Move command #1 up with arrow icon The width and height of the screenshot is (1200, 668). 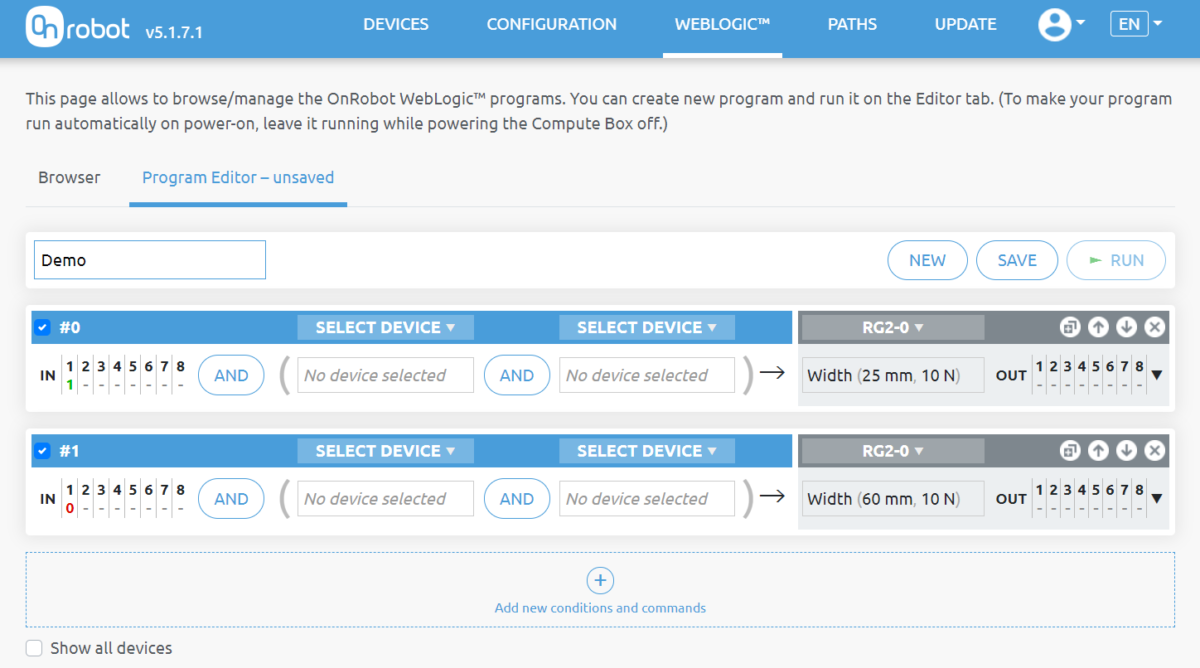(1097, 451)
